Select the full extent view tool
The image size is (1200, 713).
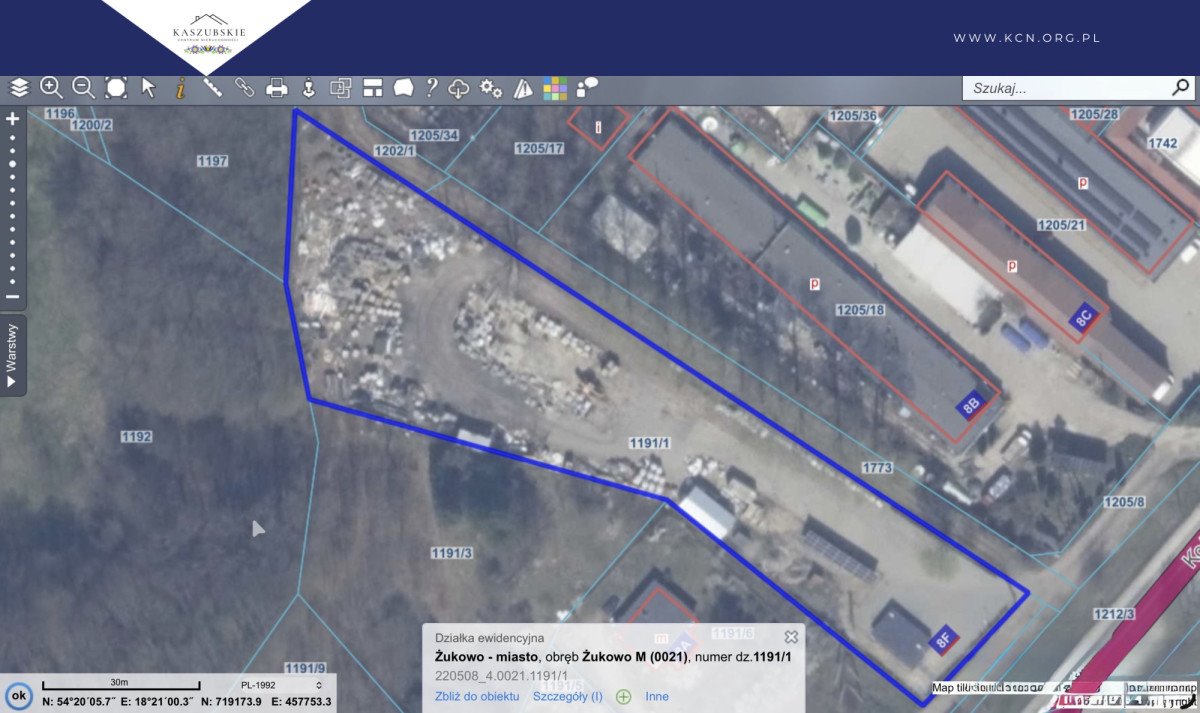pos(116,88)
